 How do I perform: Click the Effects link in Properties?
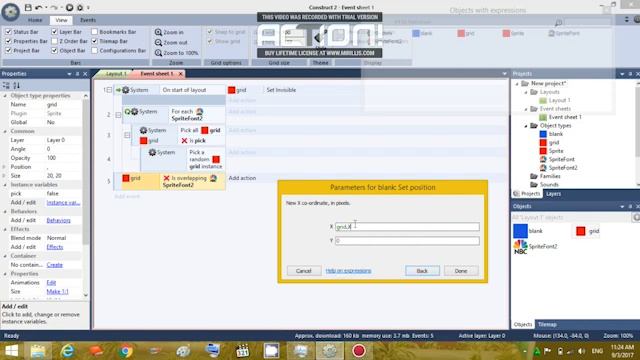(x=55, y=247)
